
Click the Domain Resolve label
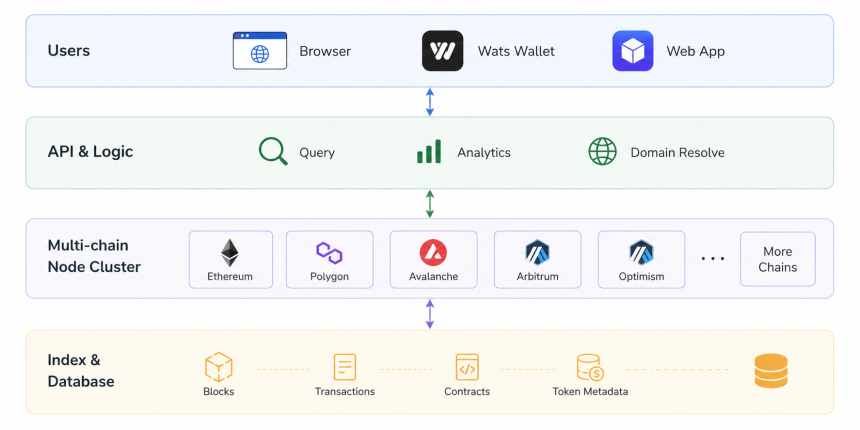pos(677,152)
